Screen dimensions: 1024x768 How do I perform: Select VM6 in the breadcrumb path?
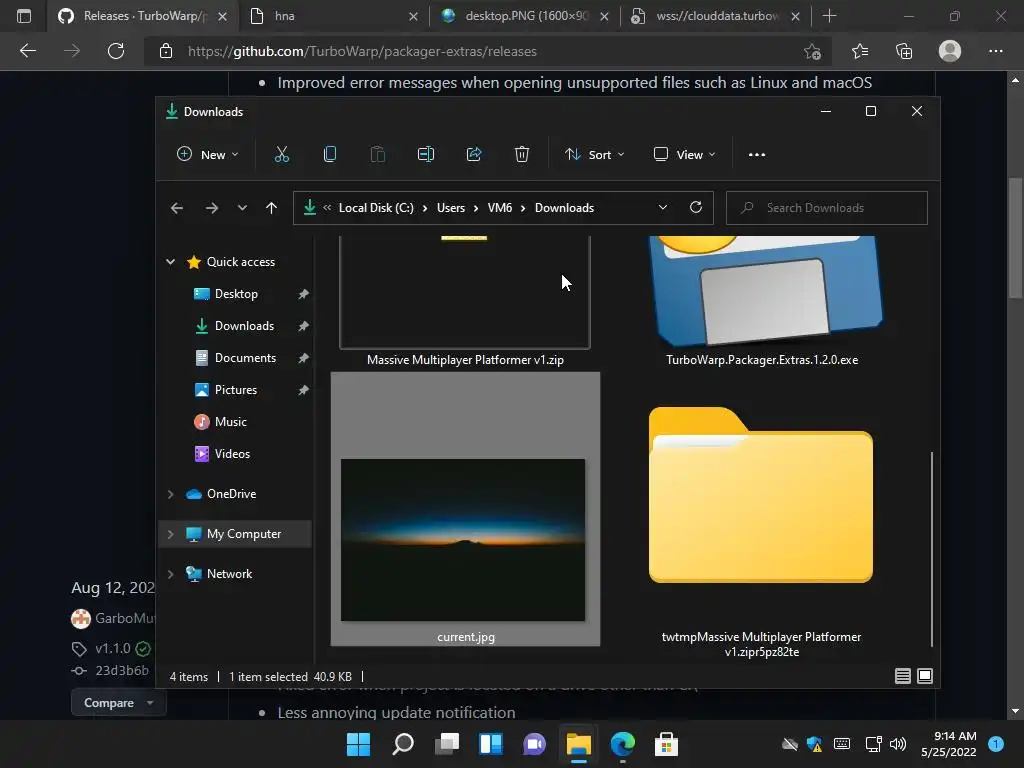click(x=500, y=208)
